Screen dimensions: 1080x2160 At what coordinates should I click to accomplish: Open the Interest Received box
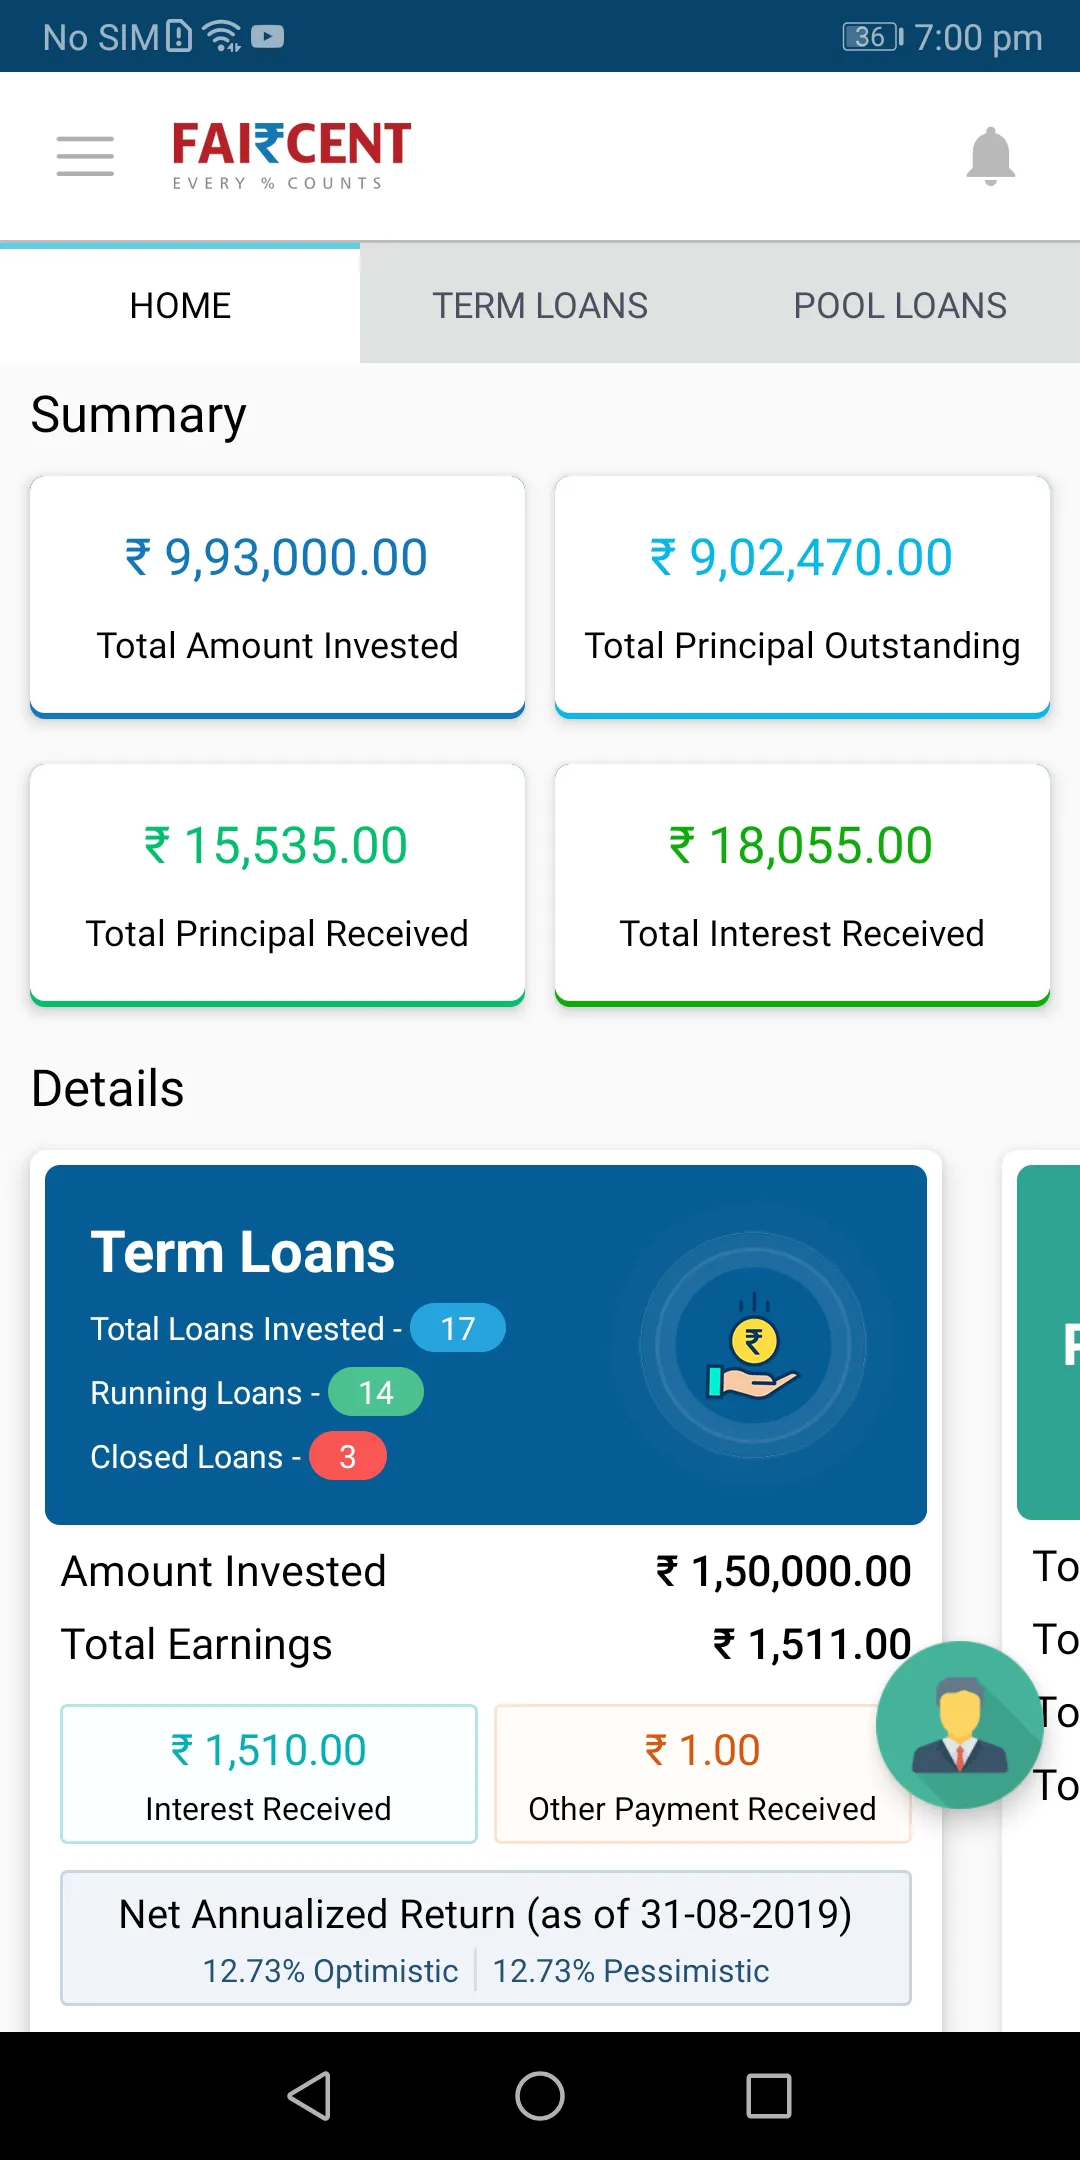[268, 1773]
